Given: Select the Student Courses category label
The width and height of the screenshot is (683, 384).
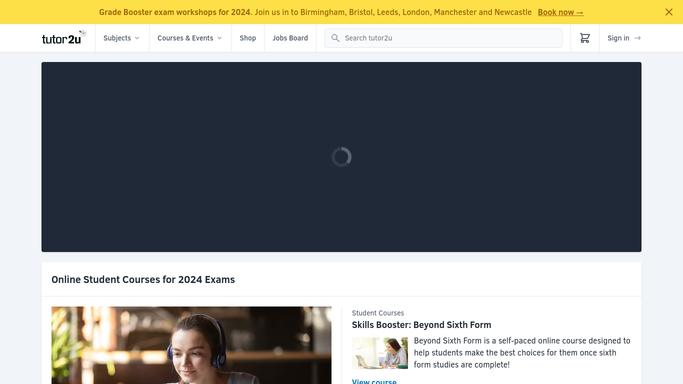Looking at the screenshot, I should tap(378, 313).
